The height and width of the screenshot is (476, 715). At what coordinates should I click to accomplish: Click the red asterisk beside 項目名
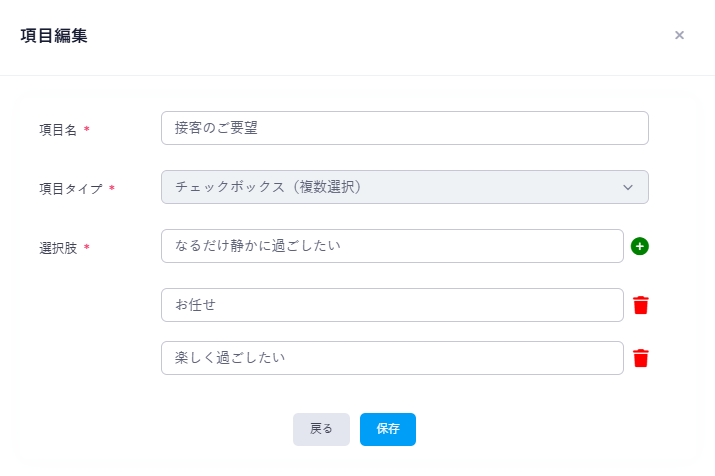(87, 130)
